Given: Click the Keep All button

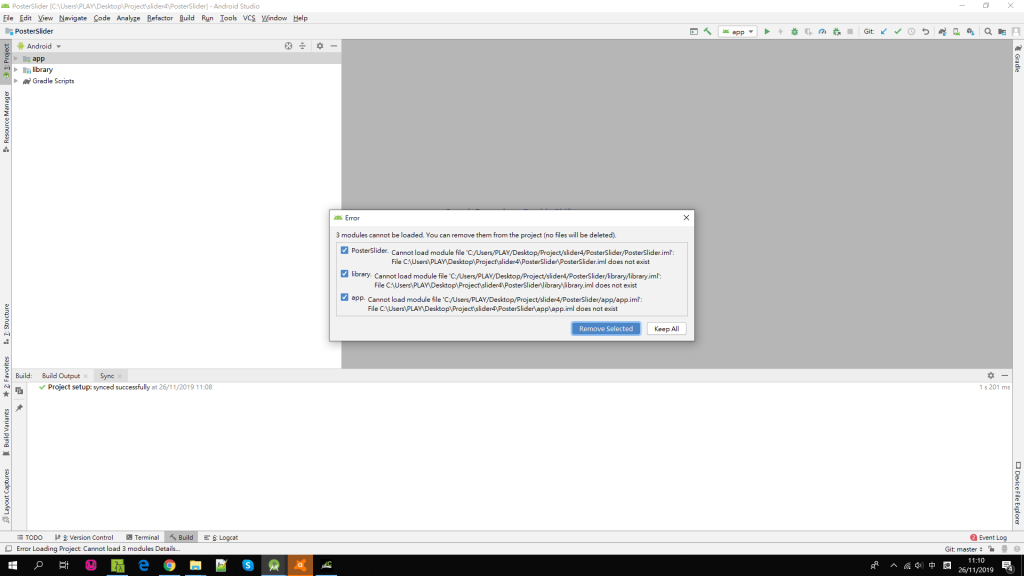Looking at the screenshot, I should click(667, 328).
